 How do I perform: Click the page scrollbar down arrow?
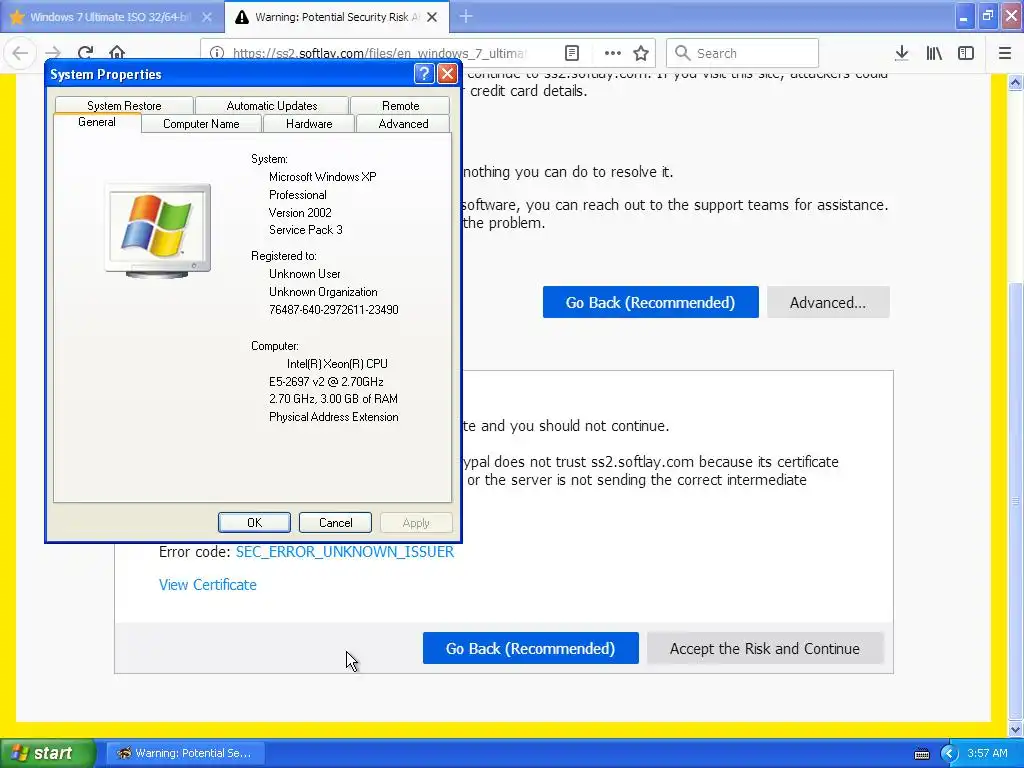pyautogui.click(x=1016, y=729)
